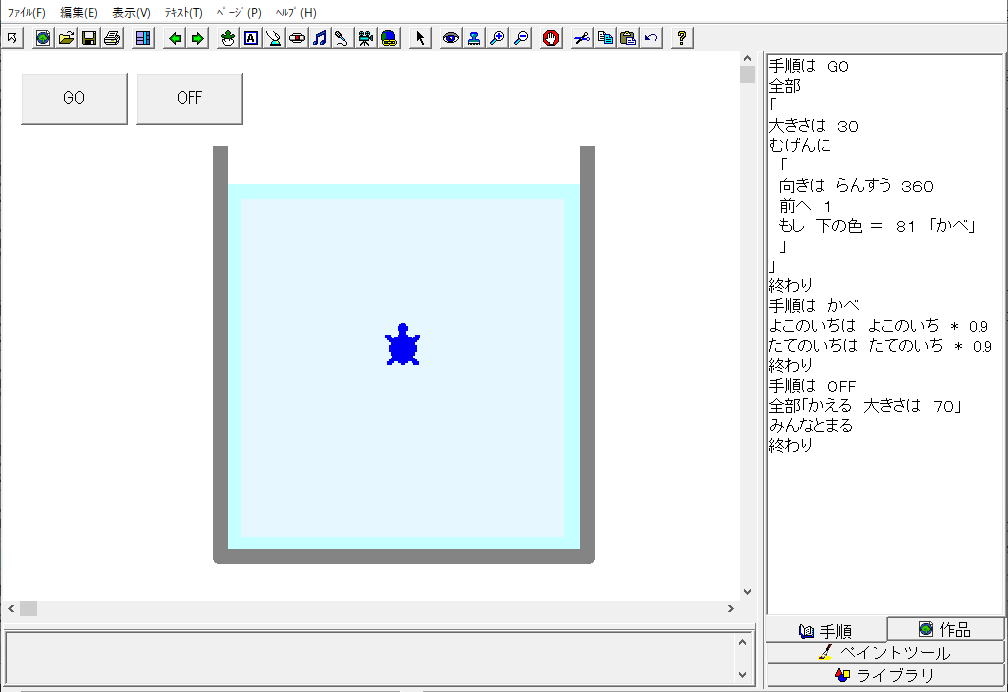Click the page layout panel icon
The width and height of the screenshot is (1008, 692).
tap(143, 38)
